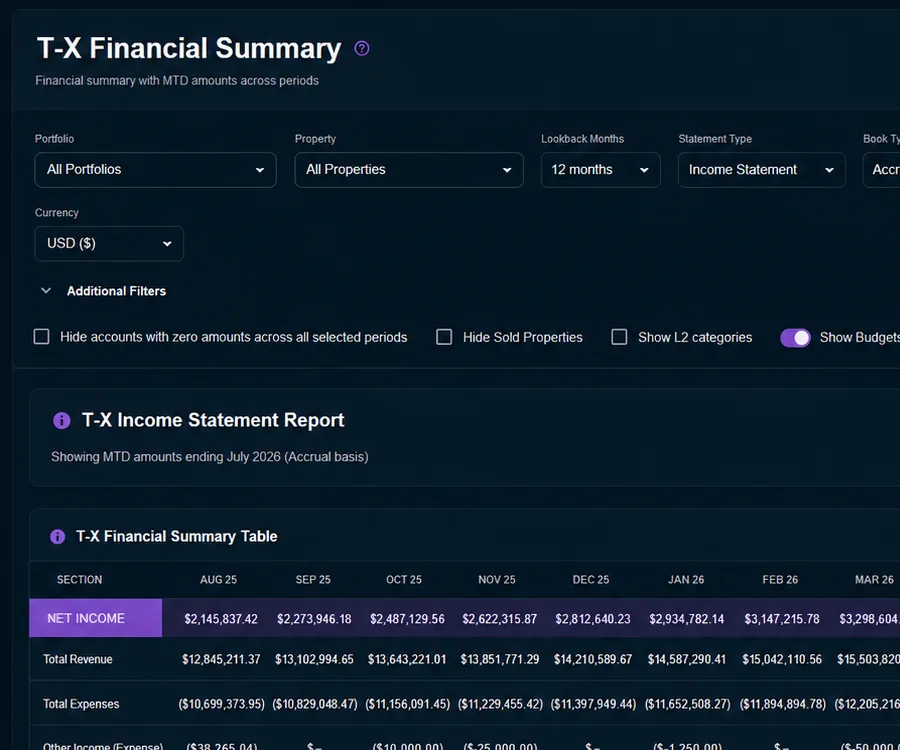Click net income value $2,812,640.23
This screenshot has width=900, height=750.
(592, 619)
